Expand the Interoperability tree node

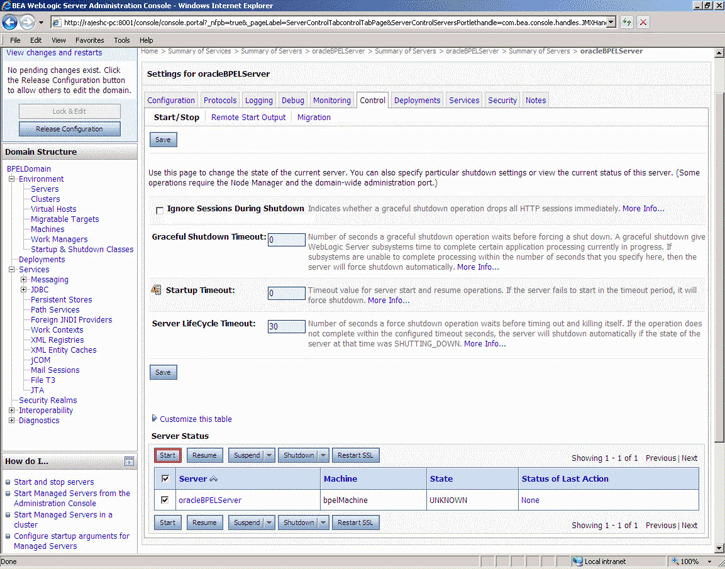(x=12, y=410)
